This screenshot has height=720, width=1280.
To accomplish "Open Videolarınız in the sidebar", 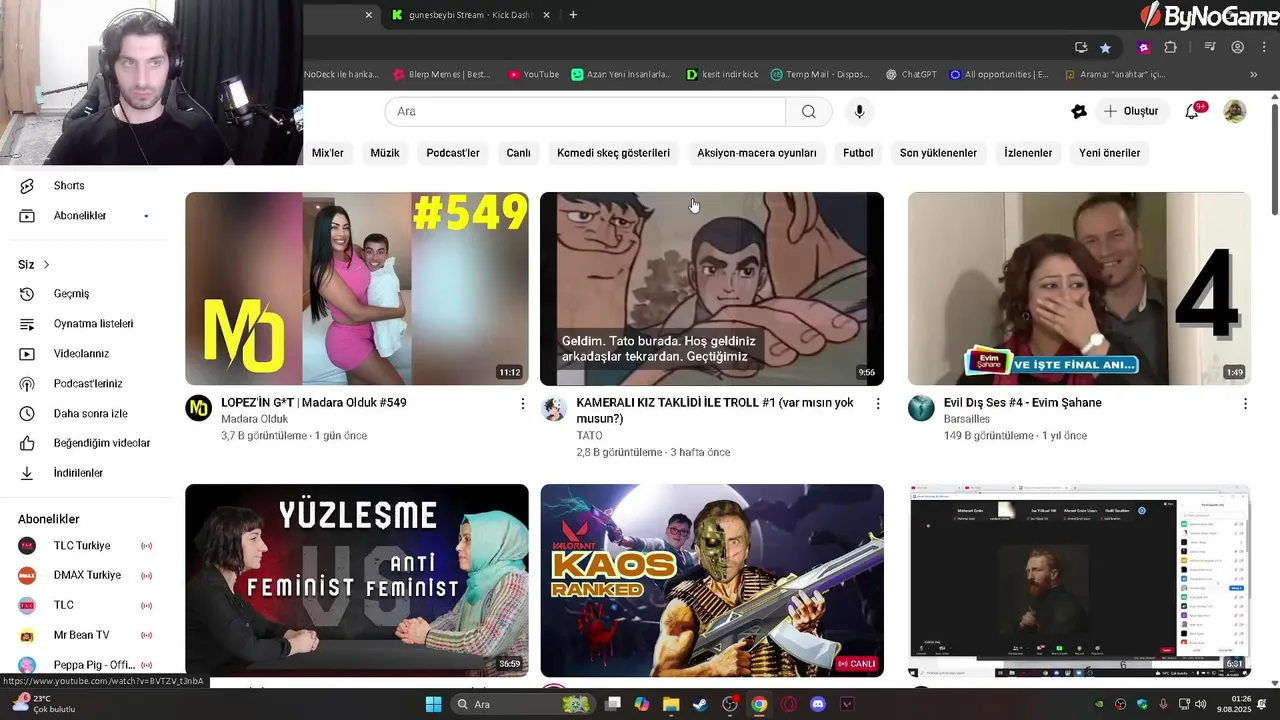I will point(85,354).
